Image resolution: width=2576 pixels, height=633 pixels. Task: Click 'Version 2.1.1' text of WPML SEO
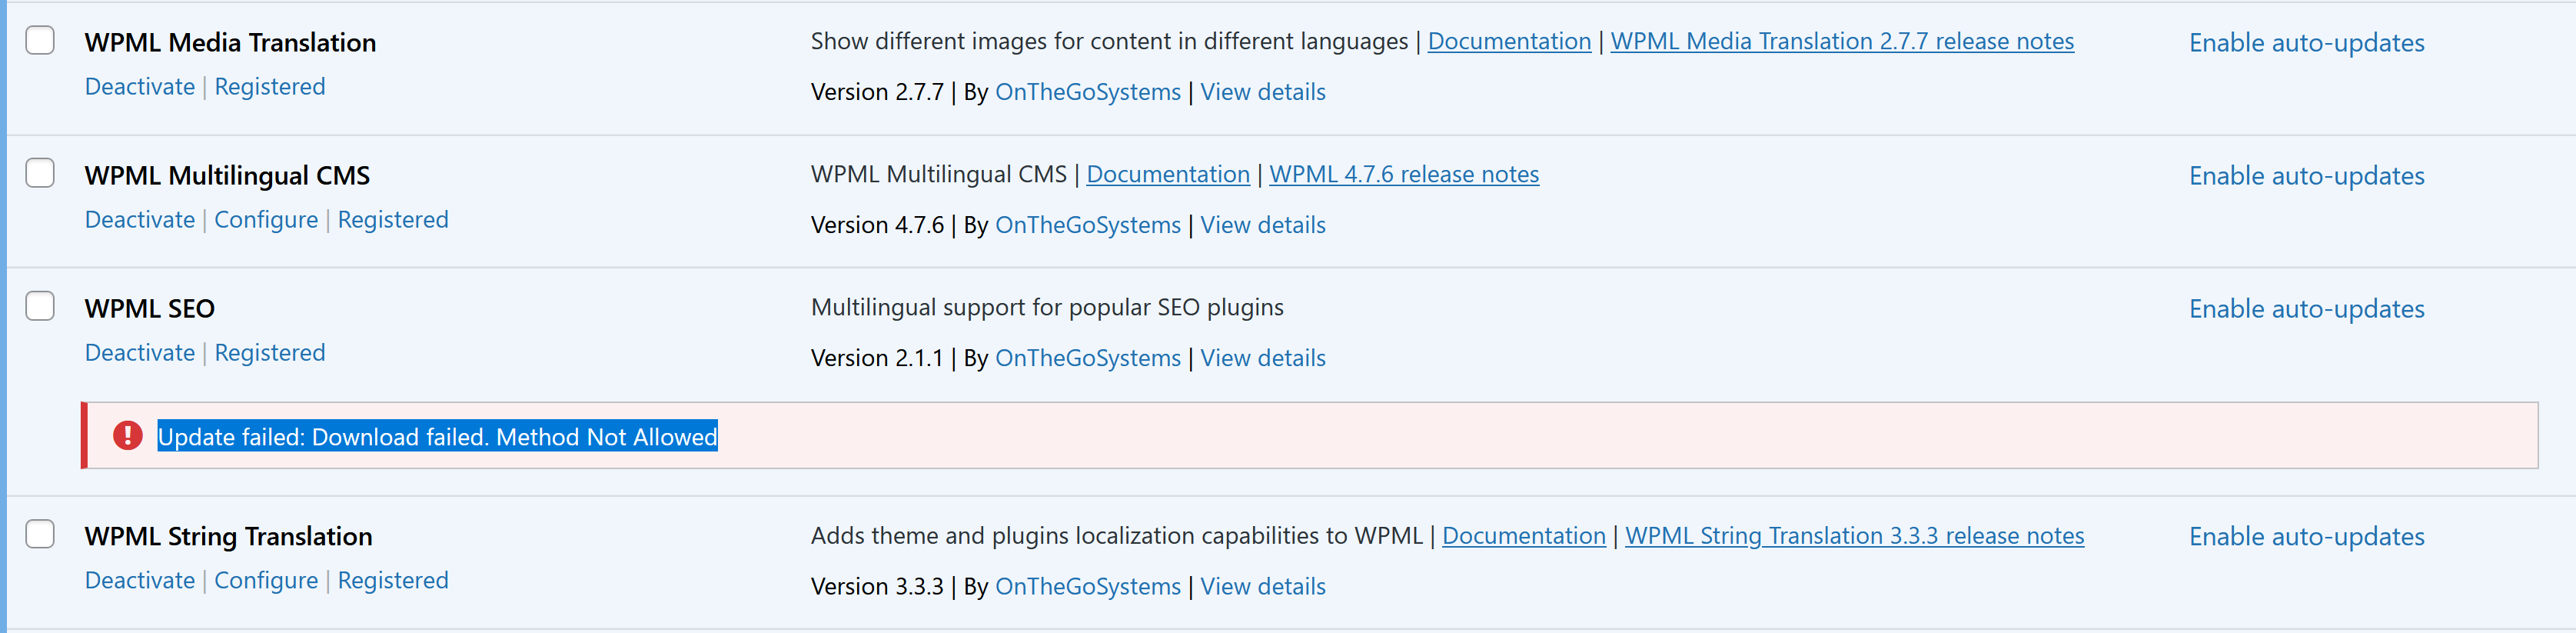[877, 358]
